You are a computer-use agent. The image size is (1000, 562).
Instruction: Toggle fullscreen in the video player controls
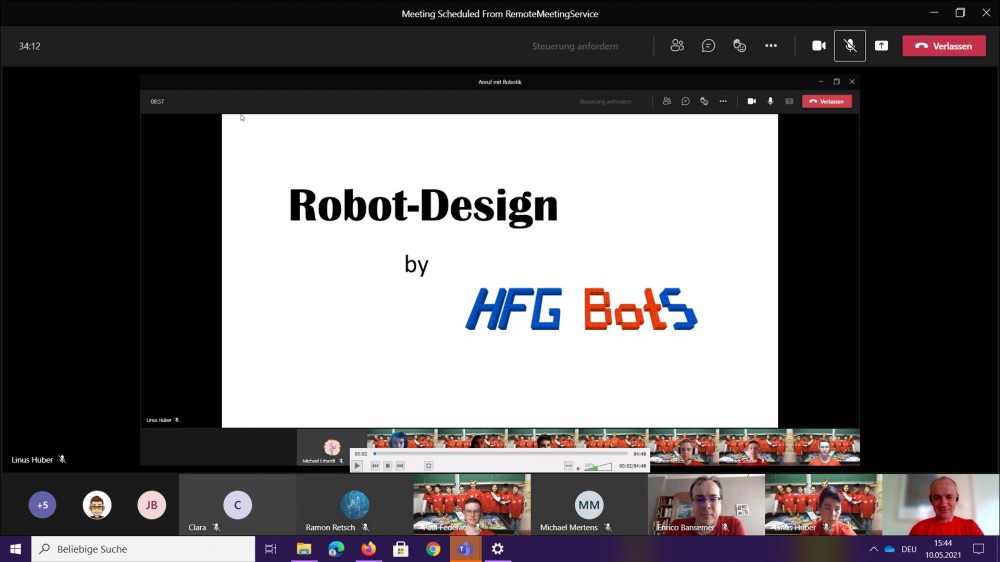click(428, 466)
